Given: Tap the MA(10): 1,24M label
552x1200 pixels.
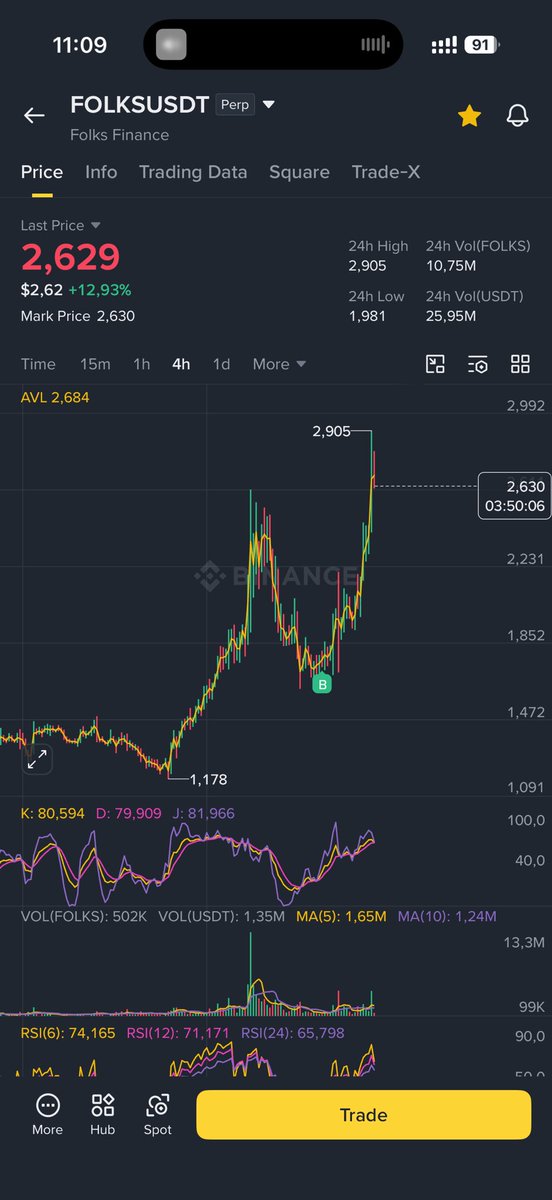Looking at the screenshot, I should 446,915.
